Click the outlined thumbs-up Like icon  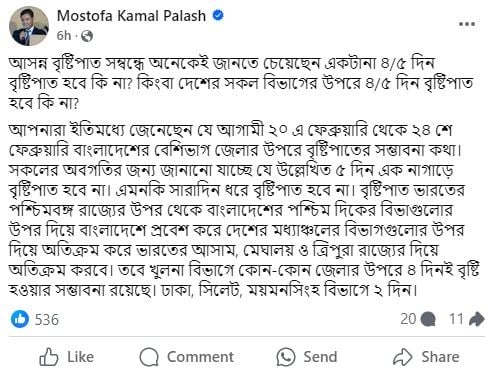49,357
